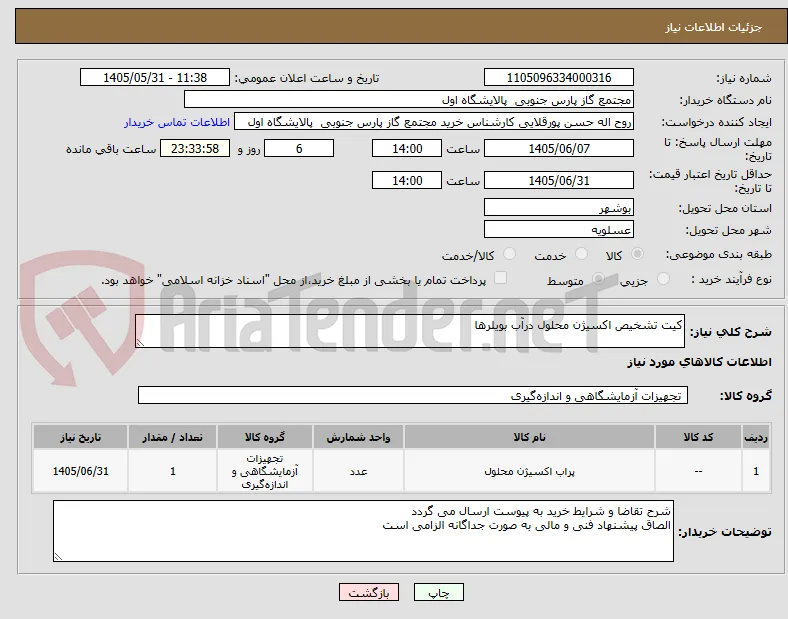Click the تعداد / مقدار column header
The image size is (788, 619).
coord(172,437)
